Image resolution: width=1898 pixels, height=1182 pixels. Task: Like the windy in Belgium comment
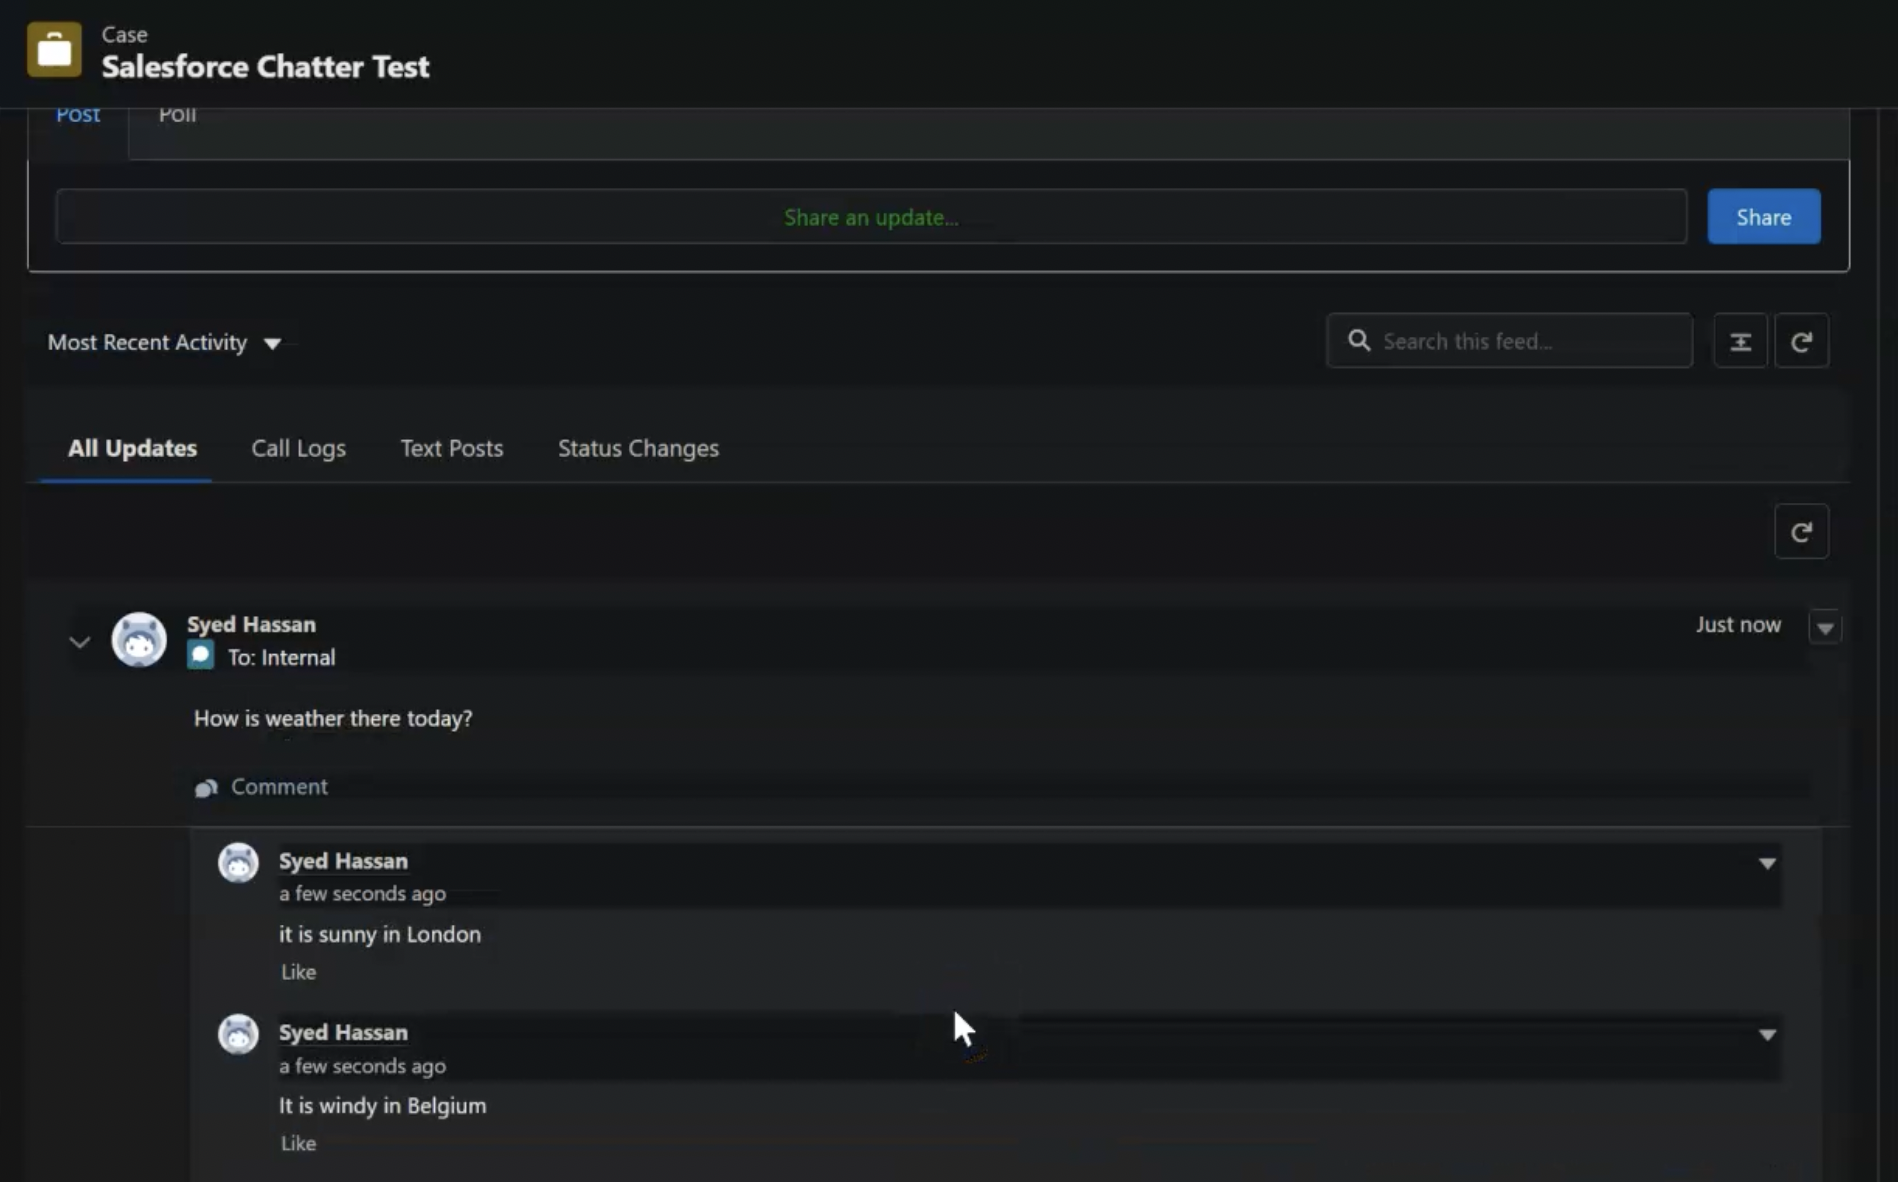[297, 1143]
